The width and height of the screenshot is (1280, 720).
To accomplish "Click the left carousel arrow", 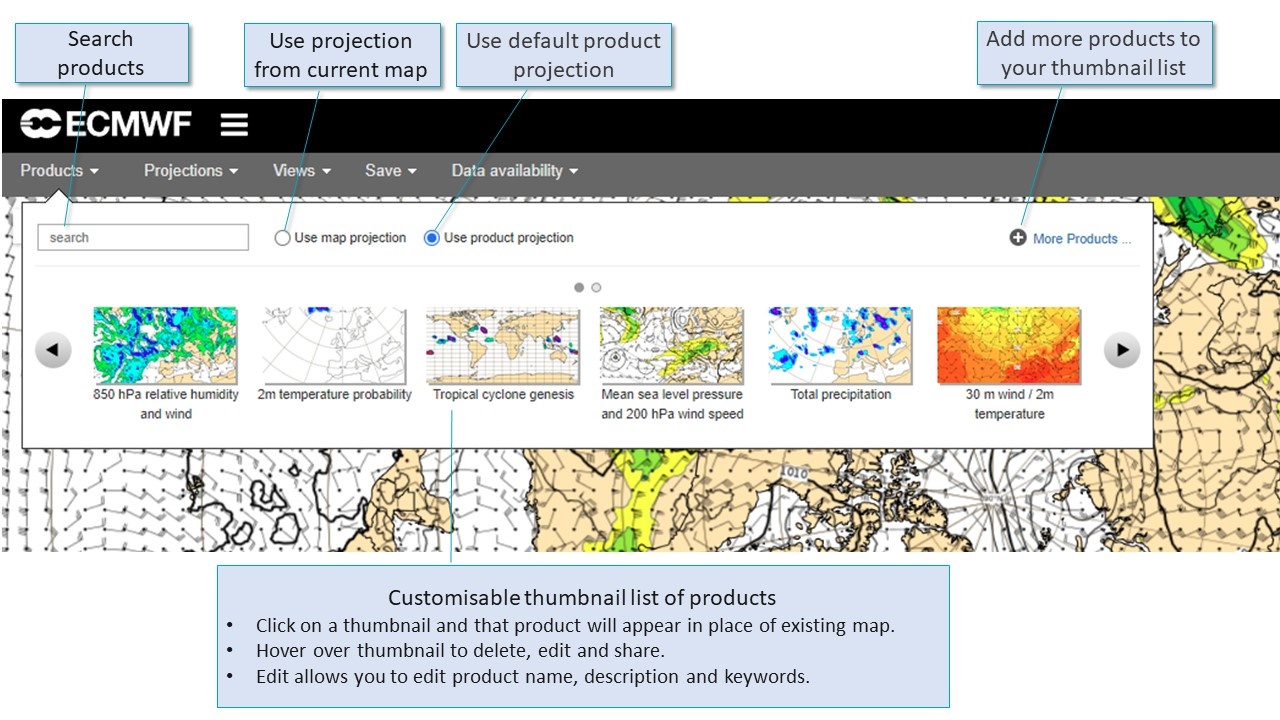I will tap(52, 349).
